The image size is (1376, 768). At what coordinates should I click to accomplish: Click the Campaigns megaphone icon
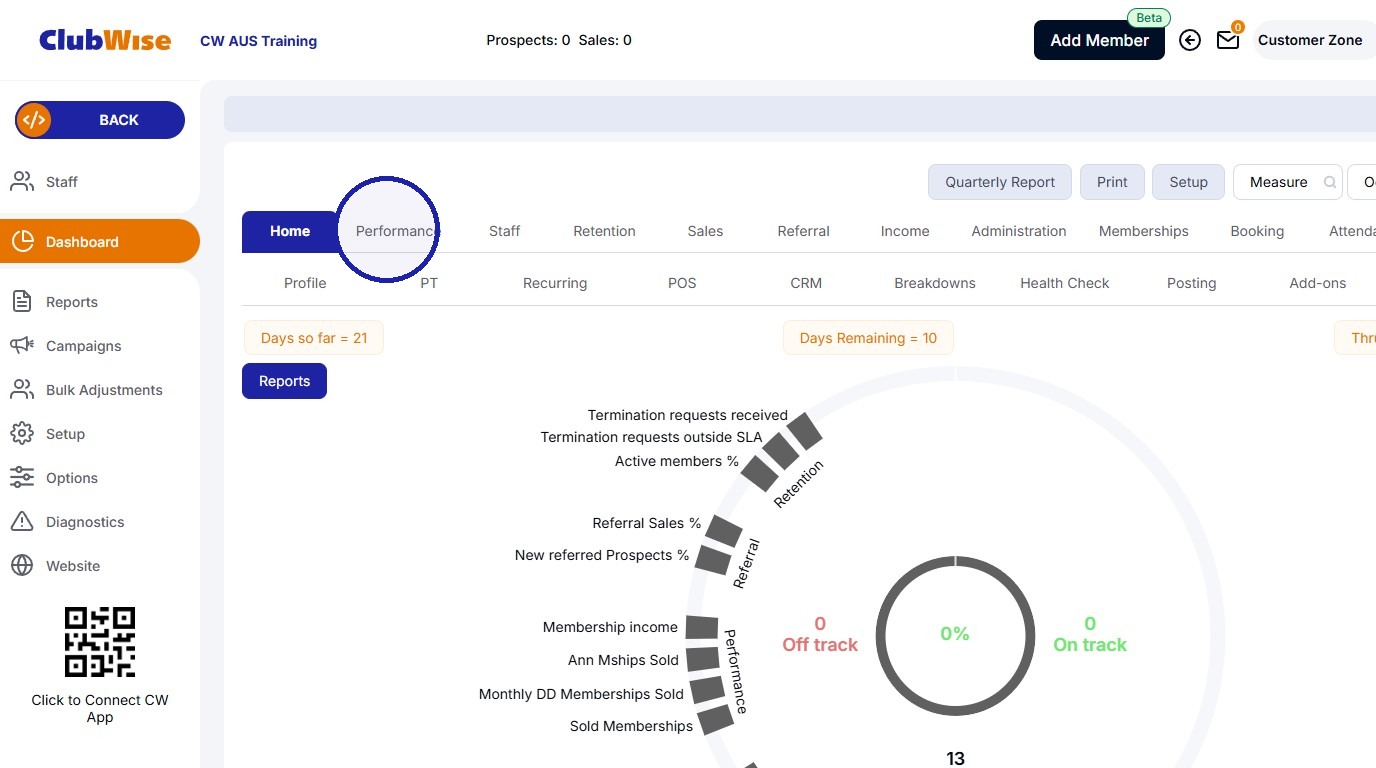[22, 345]
